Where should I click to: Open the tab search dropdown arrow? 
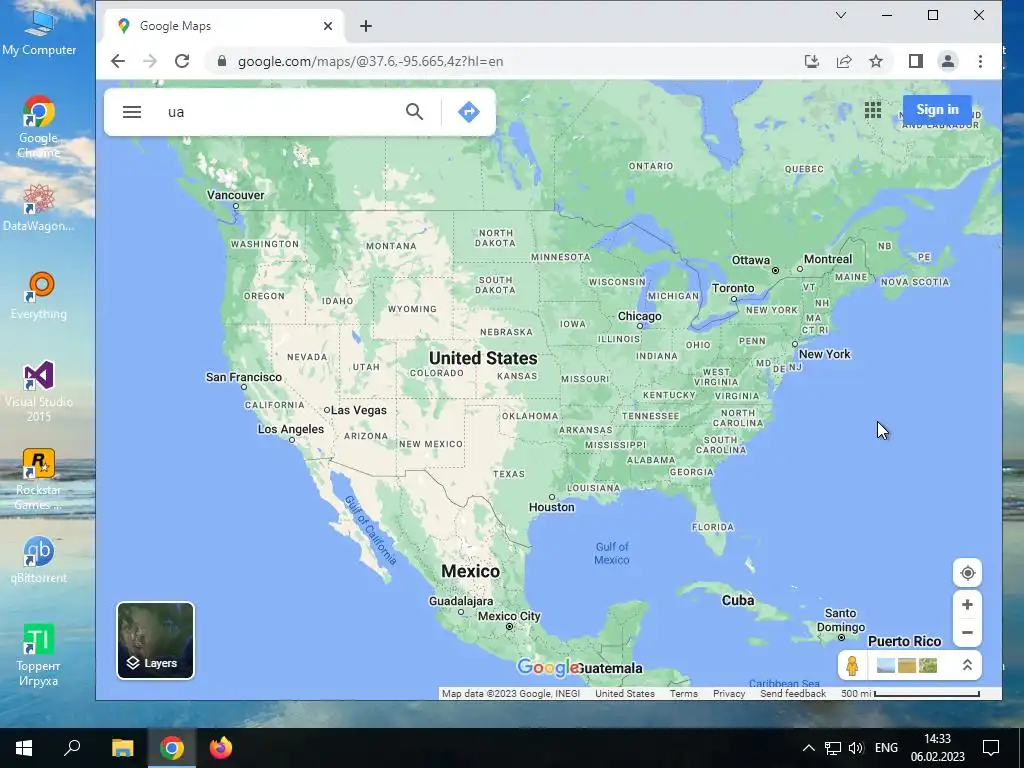click(840, 15)
